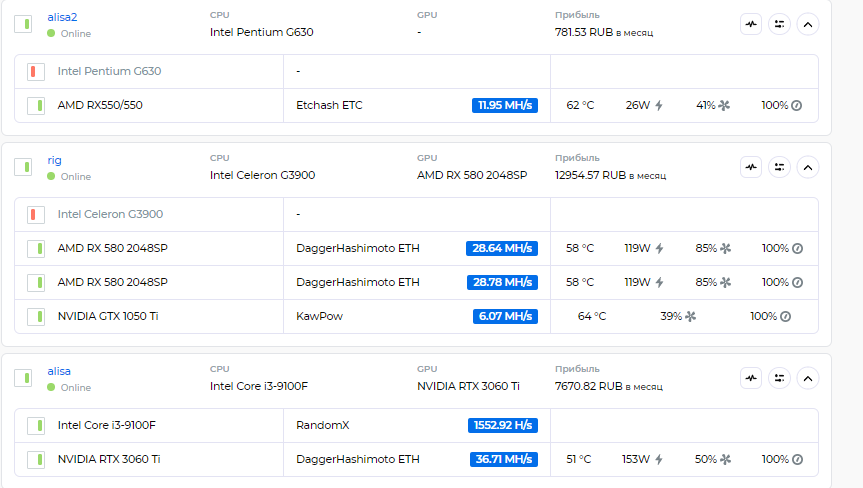
Task: Toggle the alisa2 rig power switch
Action: click(x=23, y=24)
